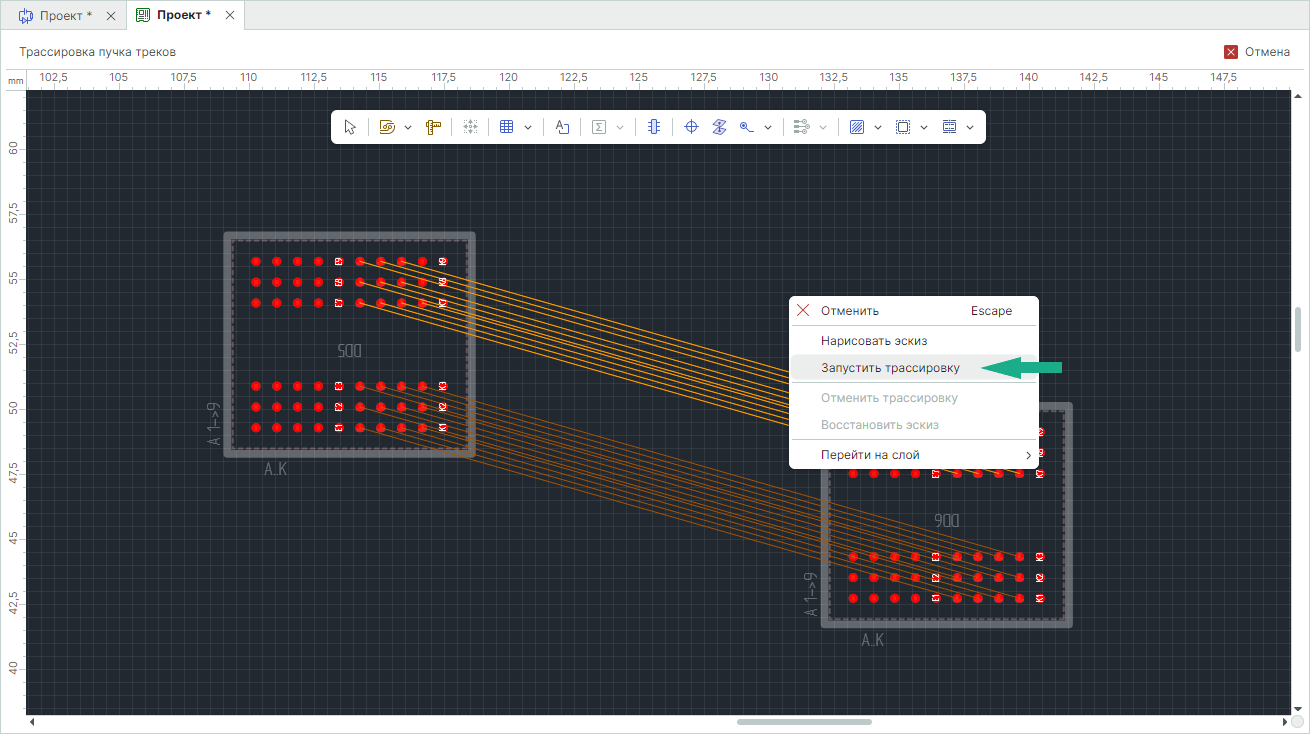Click the crosshair origin target icon
This screenshot has width=1310, height=734.
(x=690, y=127)
